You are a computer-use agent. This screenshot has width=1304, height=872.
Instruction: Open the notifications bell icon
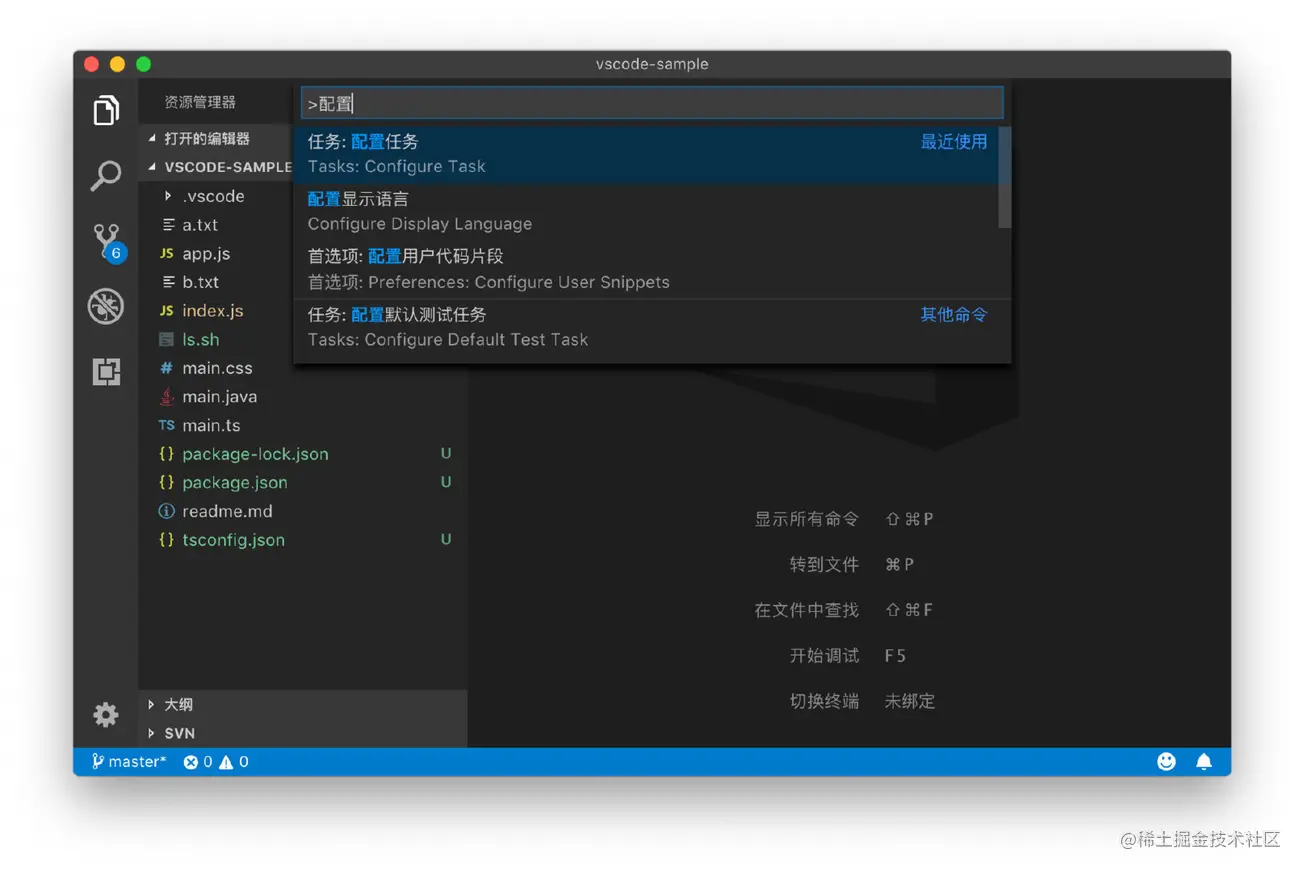(x=1204, y=762)
